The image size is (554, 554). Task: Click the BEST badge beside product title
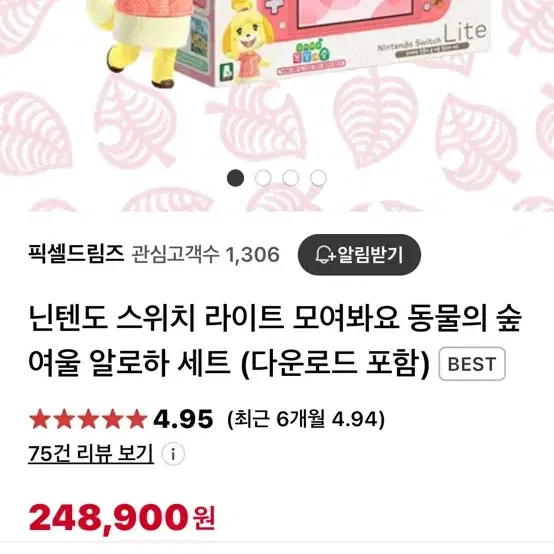[x=472, y=364]
